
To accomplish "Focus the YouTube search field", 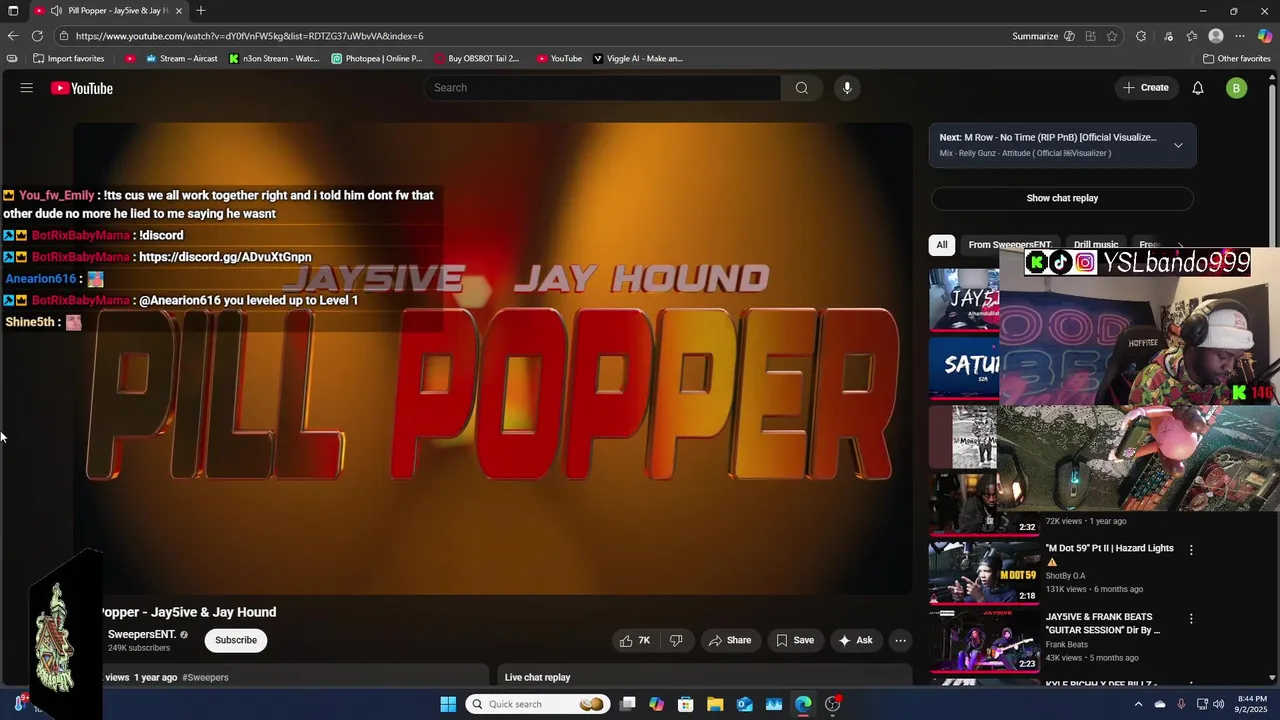I will (x=603, y=88).
